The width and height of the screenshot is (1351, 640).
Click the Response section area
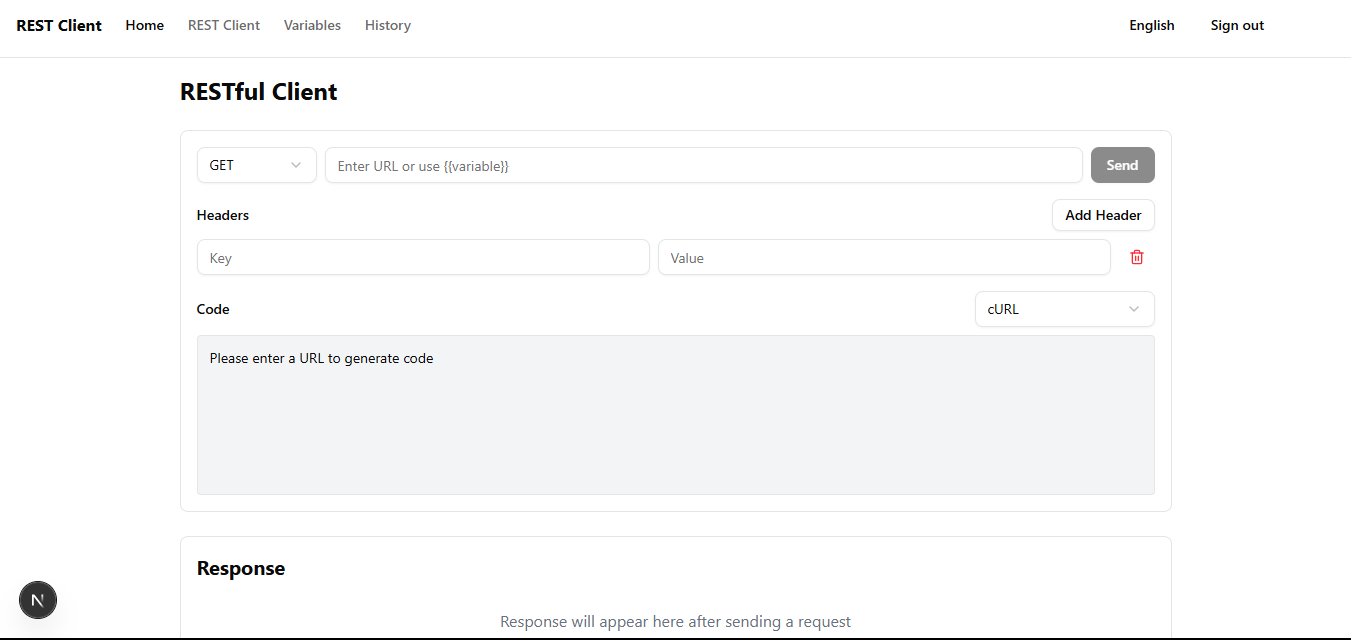675,590
